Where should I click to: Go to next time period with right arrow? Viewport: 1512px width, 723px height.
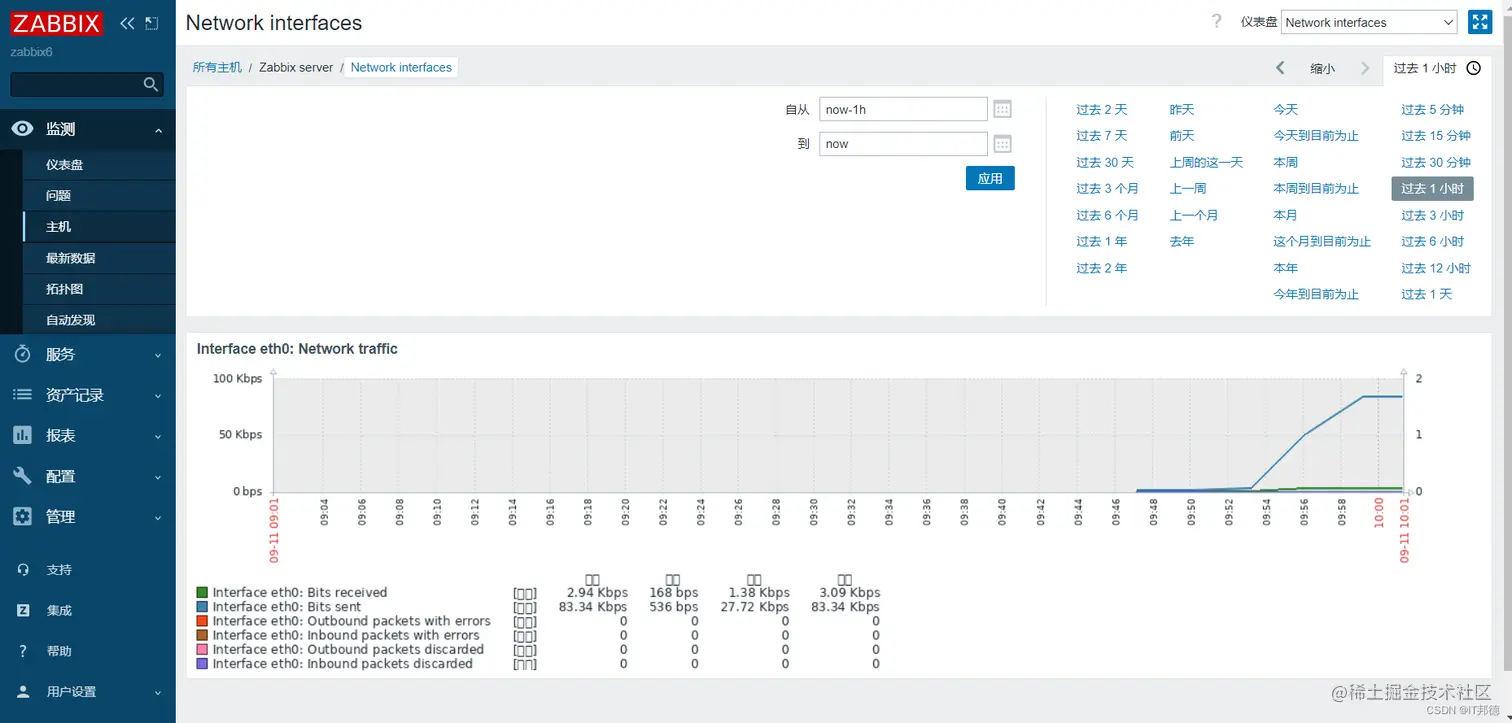1365,68
